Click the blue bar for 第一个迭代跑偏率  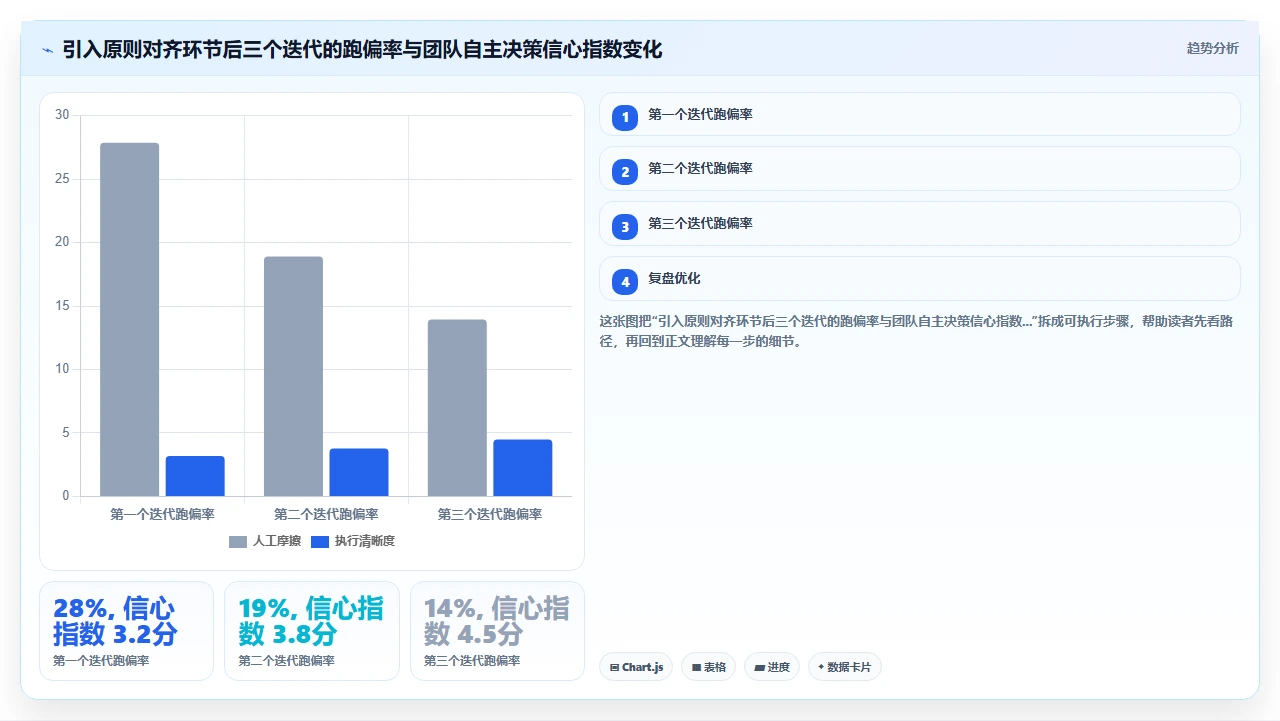[195, 476]
